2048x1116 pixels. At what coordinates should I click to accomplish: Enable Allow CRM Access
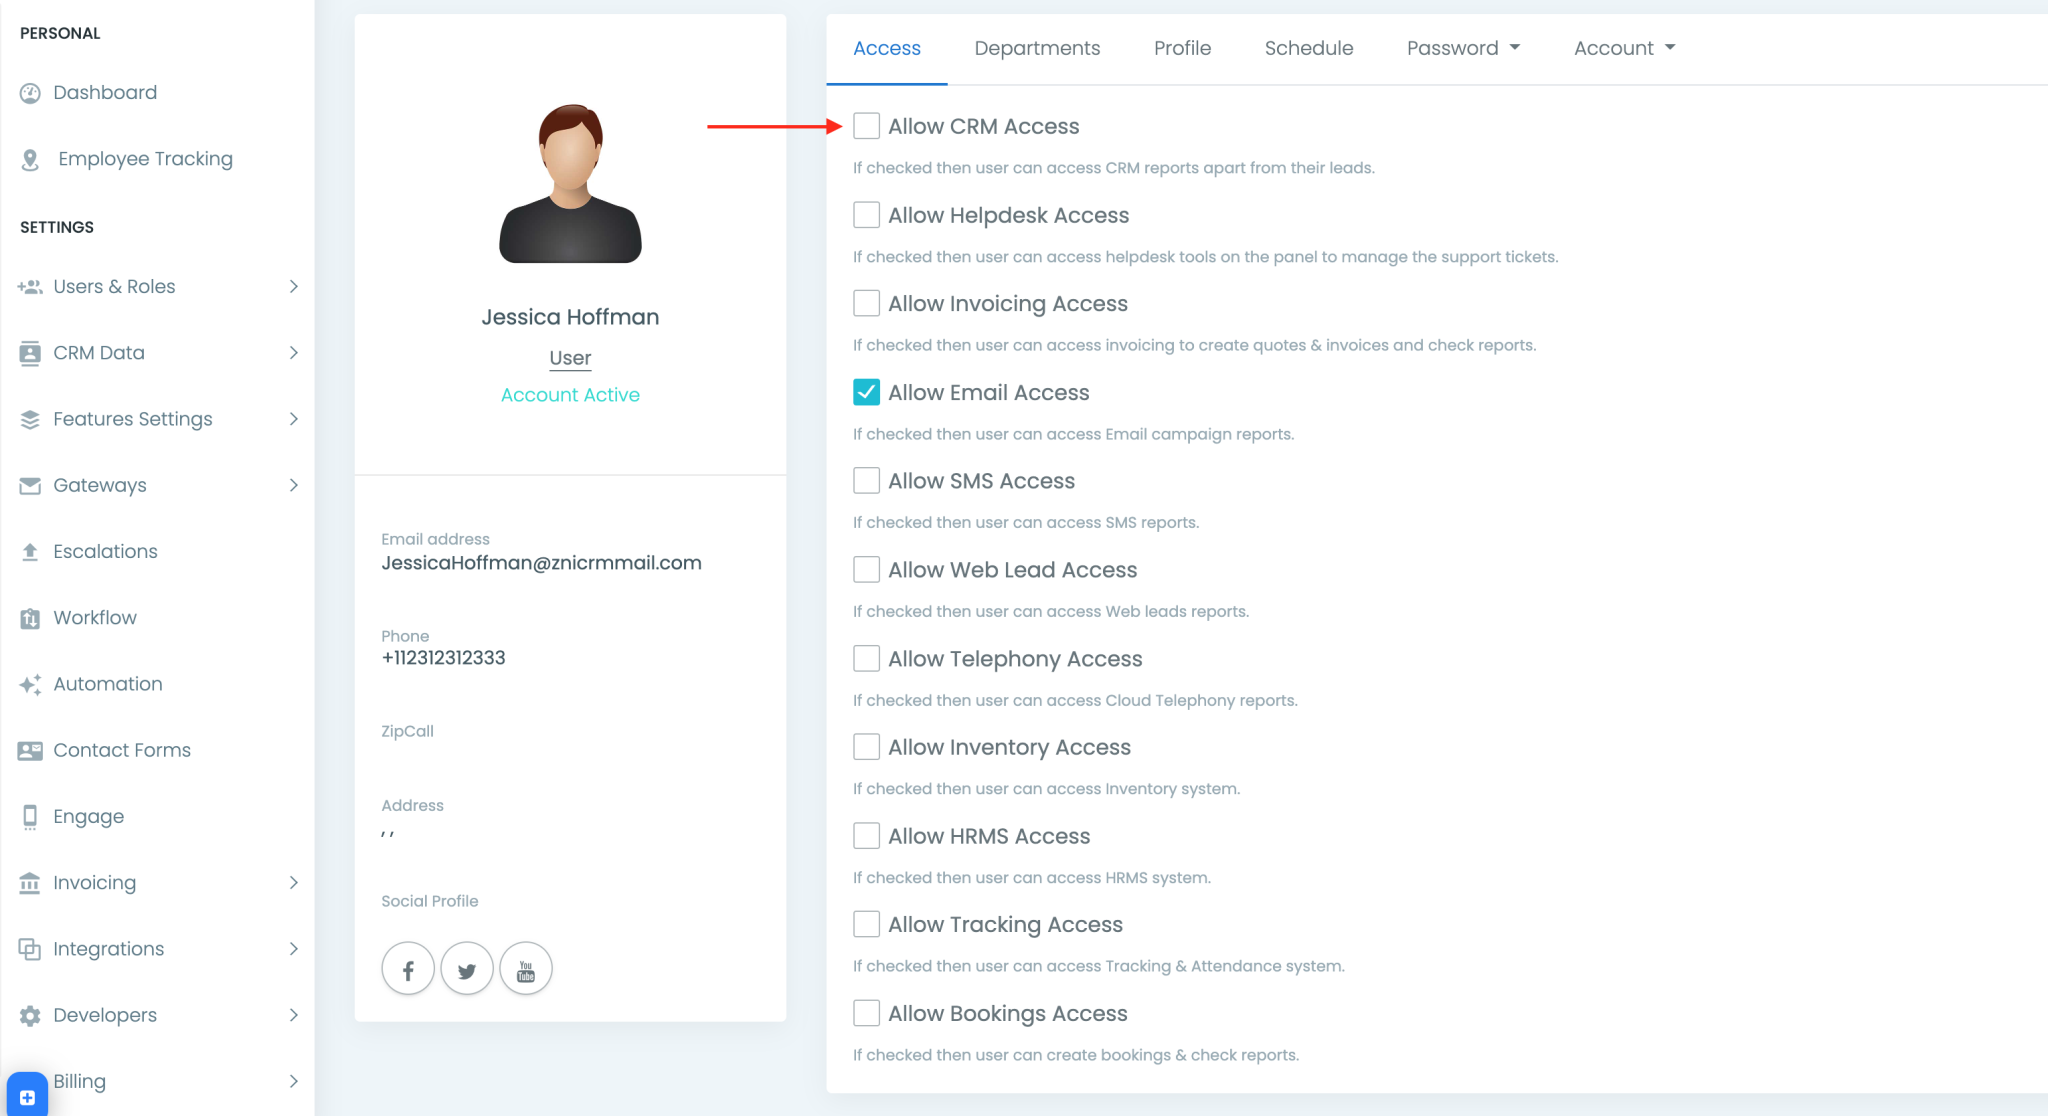click(x=865, y=126)
